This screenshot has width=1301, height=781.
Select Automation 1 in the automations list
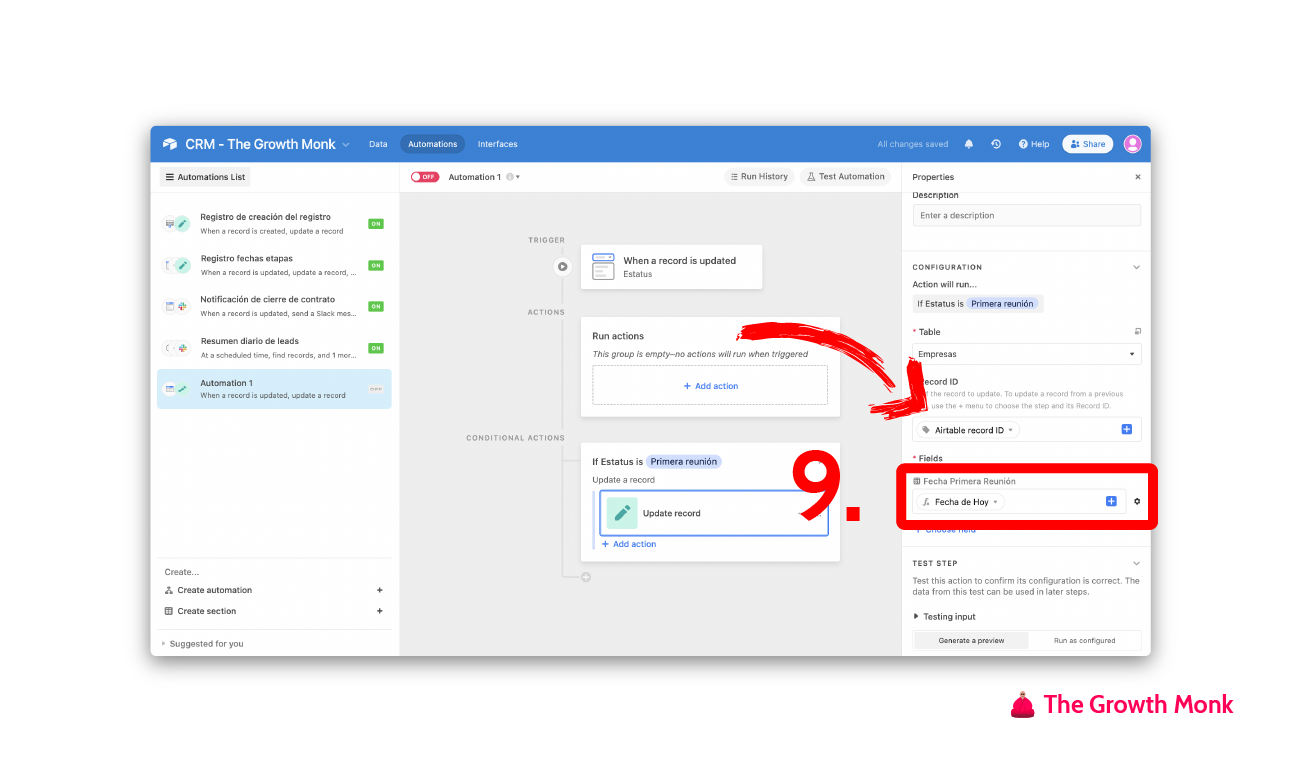coord(274,389)
